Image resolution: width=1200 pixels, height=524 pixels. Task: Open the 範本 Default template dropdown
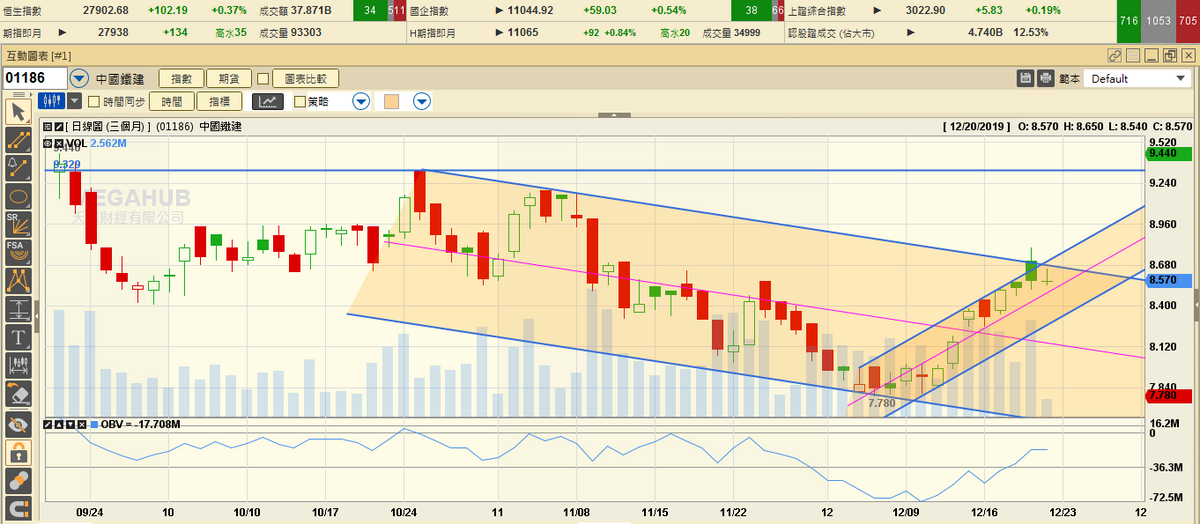tap(1137, 78)
